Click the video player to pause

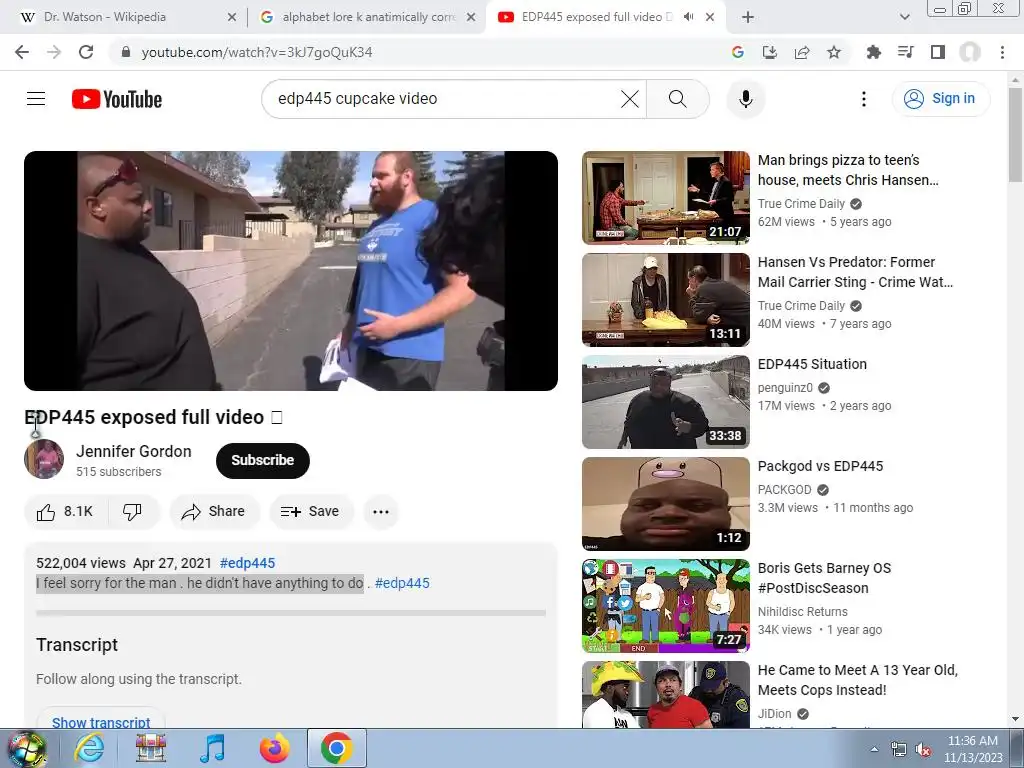tap(291, 271)
